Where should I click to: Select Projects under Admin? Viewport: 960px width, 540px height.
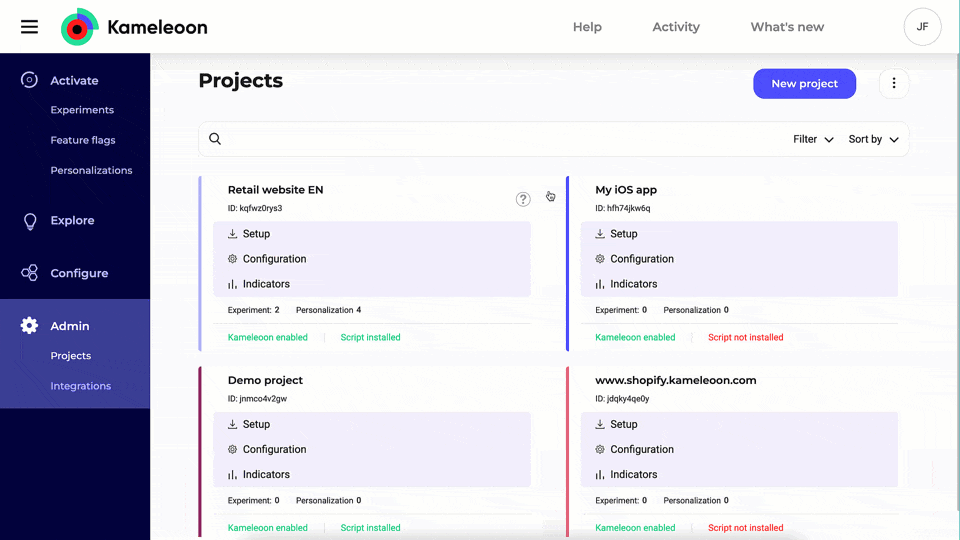[70, 356]
